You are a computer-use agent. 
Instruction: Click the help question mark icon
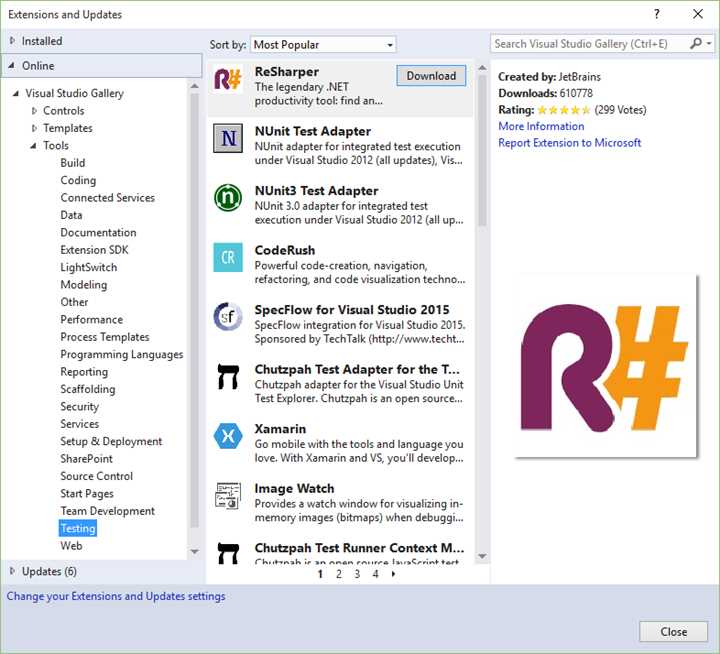click(x=657, y=14)
